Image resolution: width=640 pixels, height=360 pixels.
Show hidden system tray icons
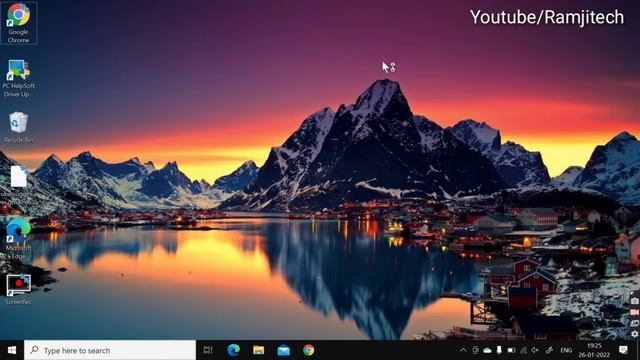point(463,350)
